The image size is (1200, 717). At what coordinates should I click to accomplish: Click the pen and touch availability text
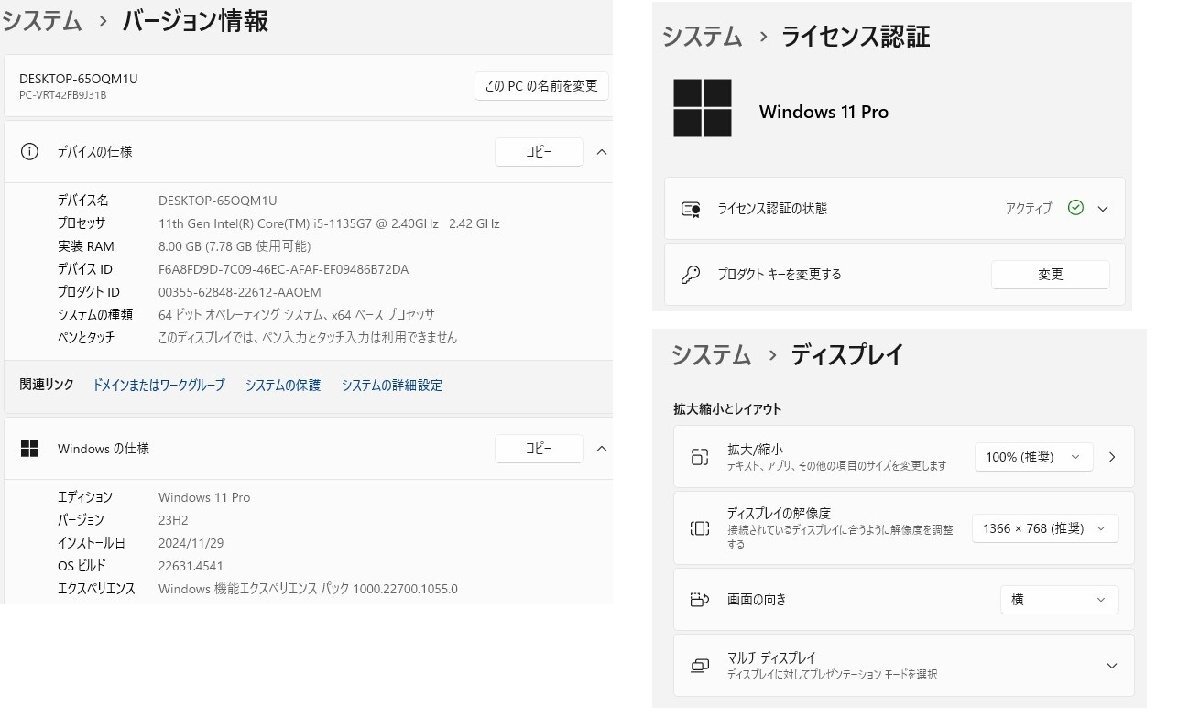pos(307,337)
